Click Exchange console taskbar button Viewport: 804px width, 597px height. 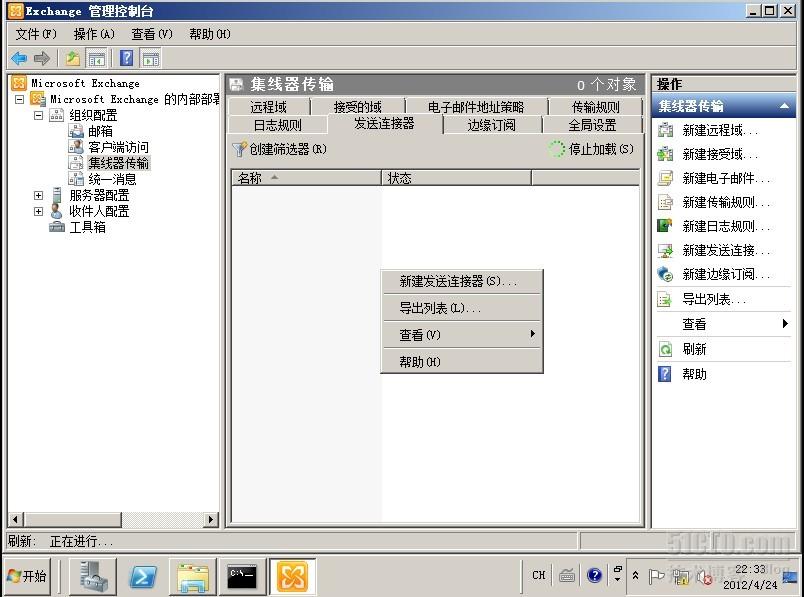tap(292, 576)
